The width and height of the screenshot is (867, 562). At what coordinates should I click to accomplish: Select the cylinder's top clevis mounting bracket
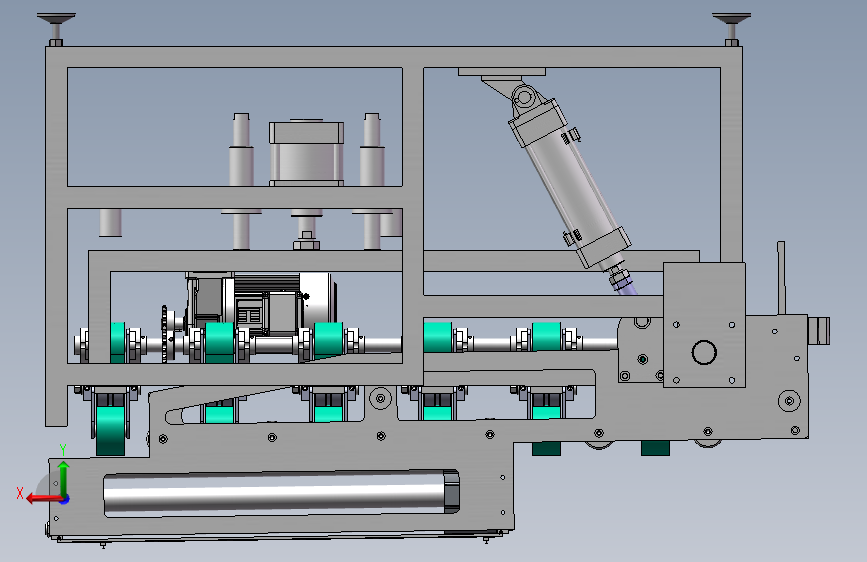tap(511, 87)
